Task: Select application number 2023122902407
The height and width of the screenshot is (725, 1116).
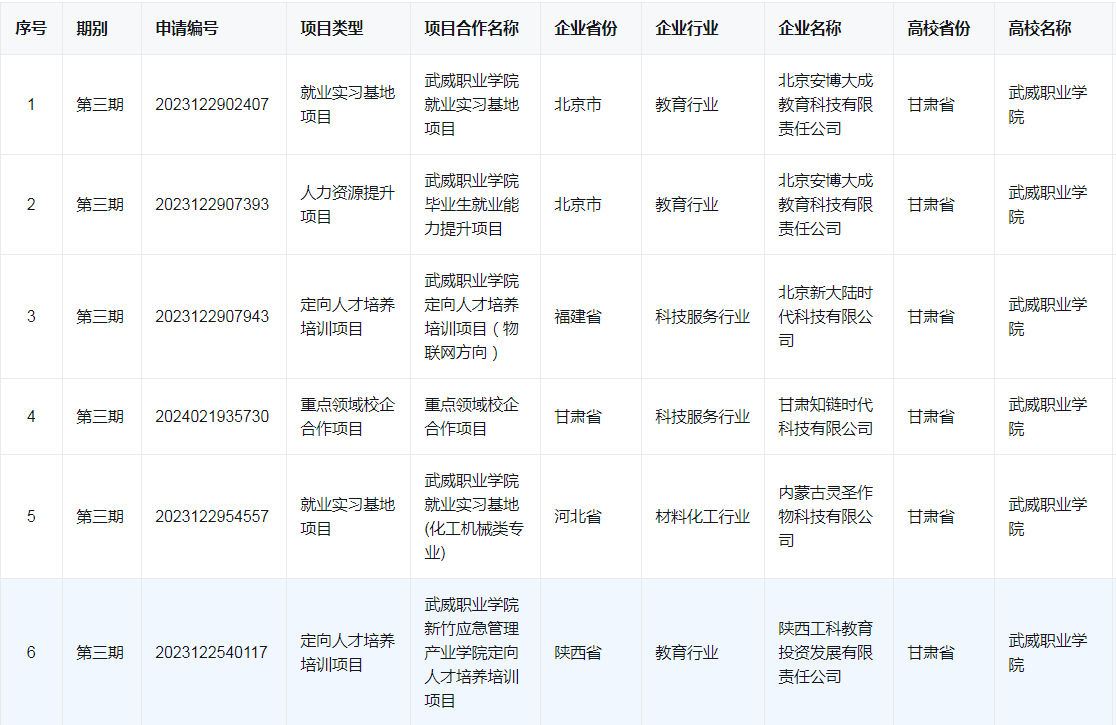Action: coord(214,103)
